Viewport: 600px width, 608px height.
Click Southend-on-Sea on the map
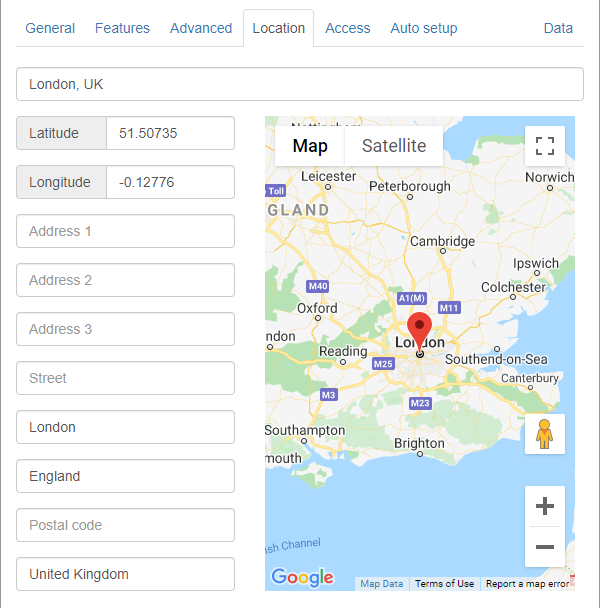click(x=496, y=359)
